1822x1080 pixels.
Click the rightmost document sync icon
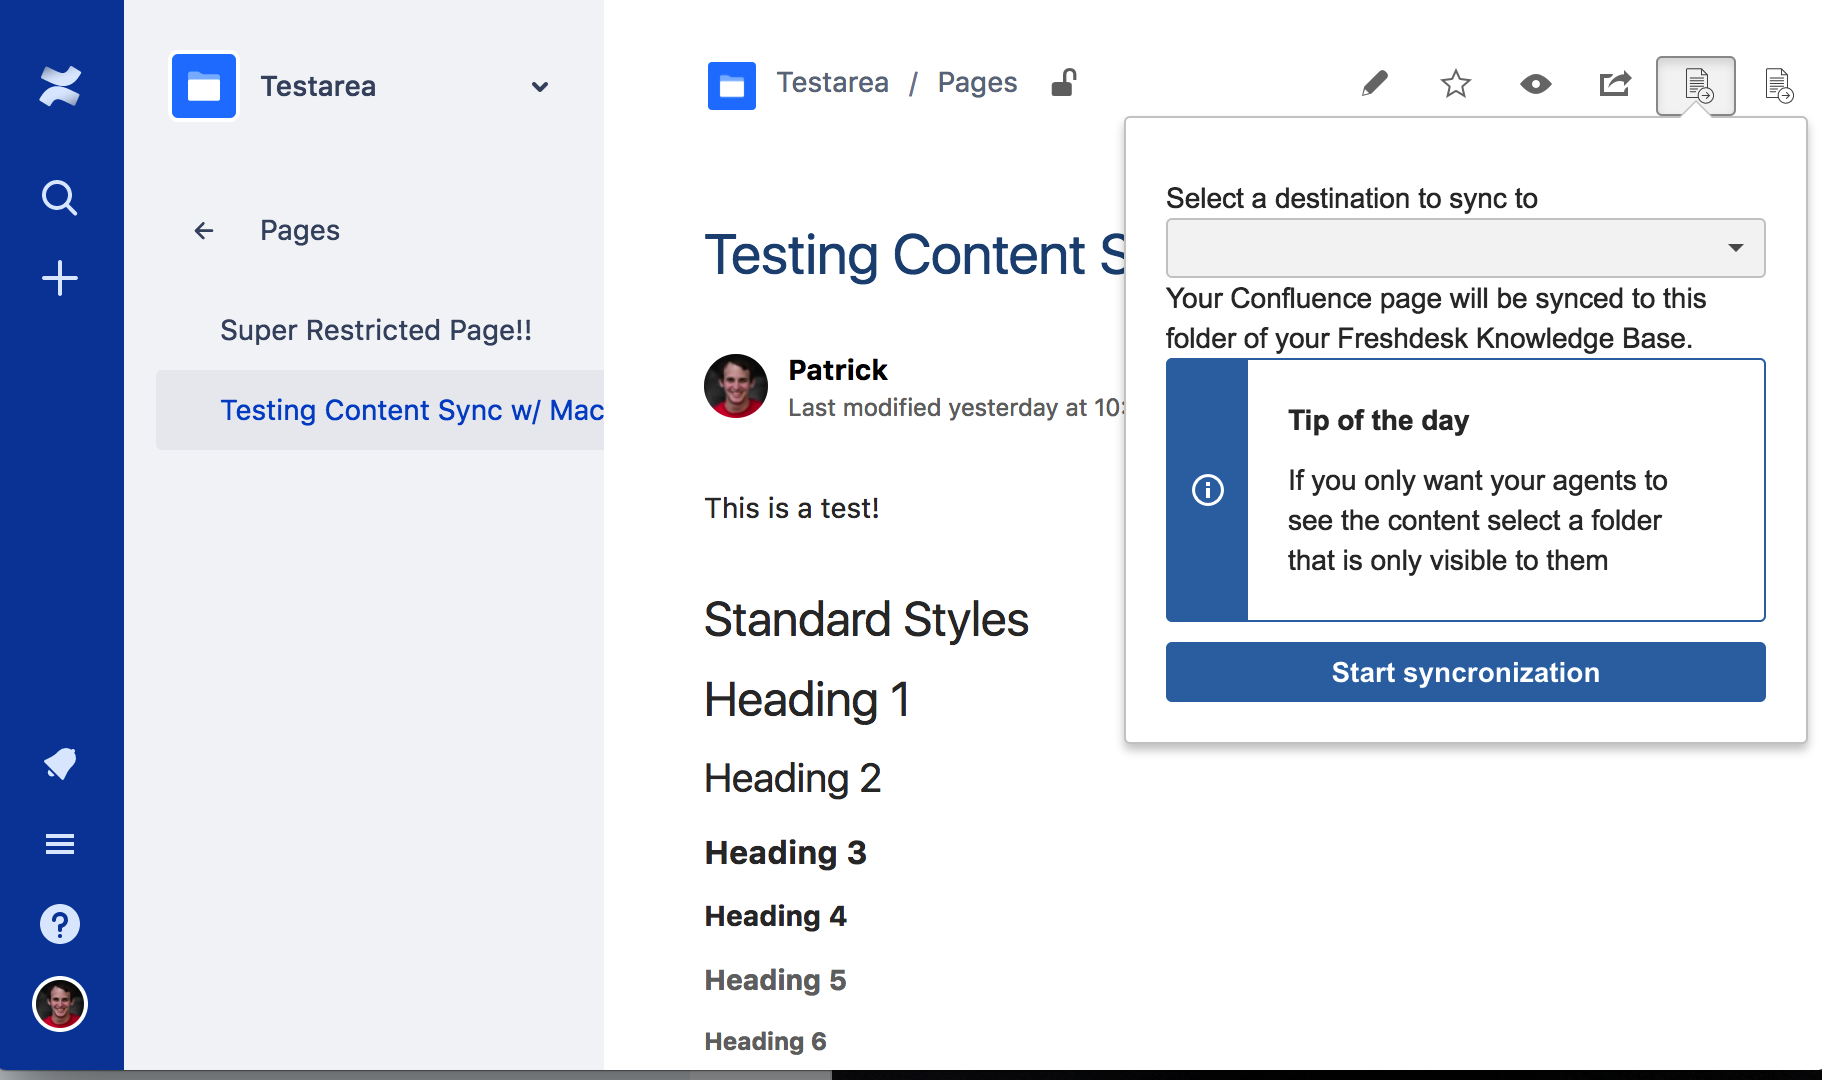point(1778,86)
